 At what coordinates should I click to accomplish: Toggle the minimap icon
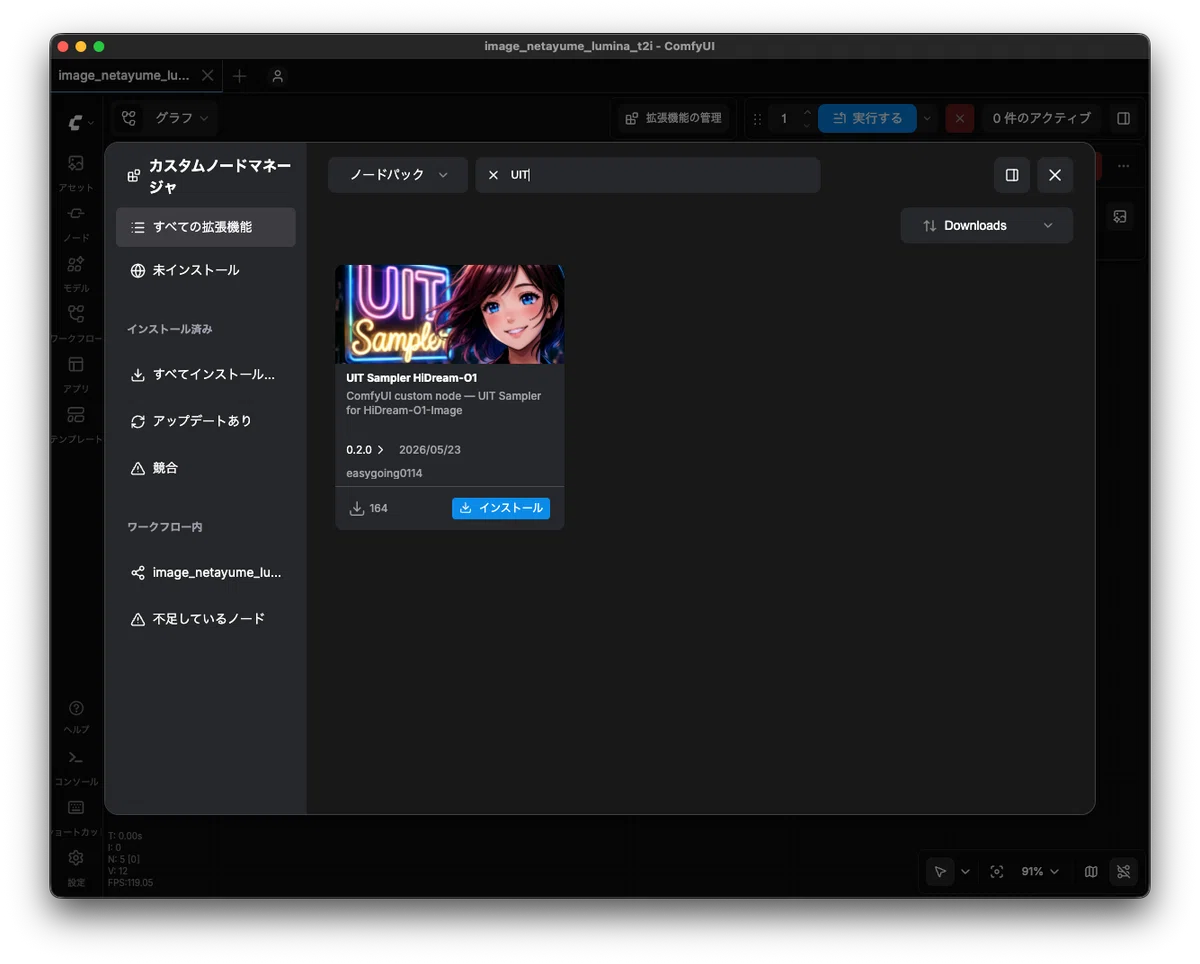(1091, 872)
